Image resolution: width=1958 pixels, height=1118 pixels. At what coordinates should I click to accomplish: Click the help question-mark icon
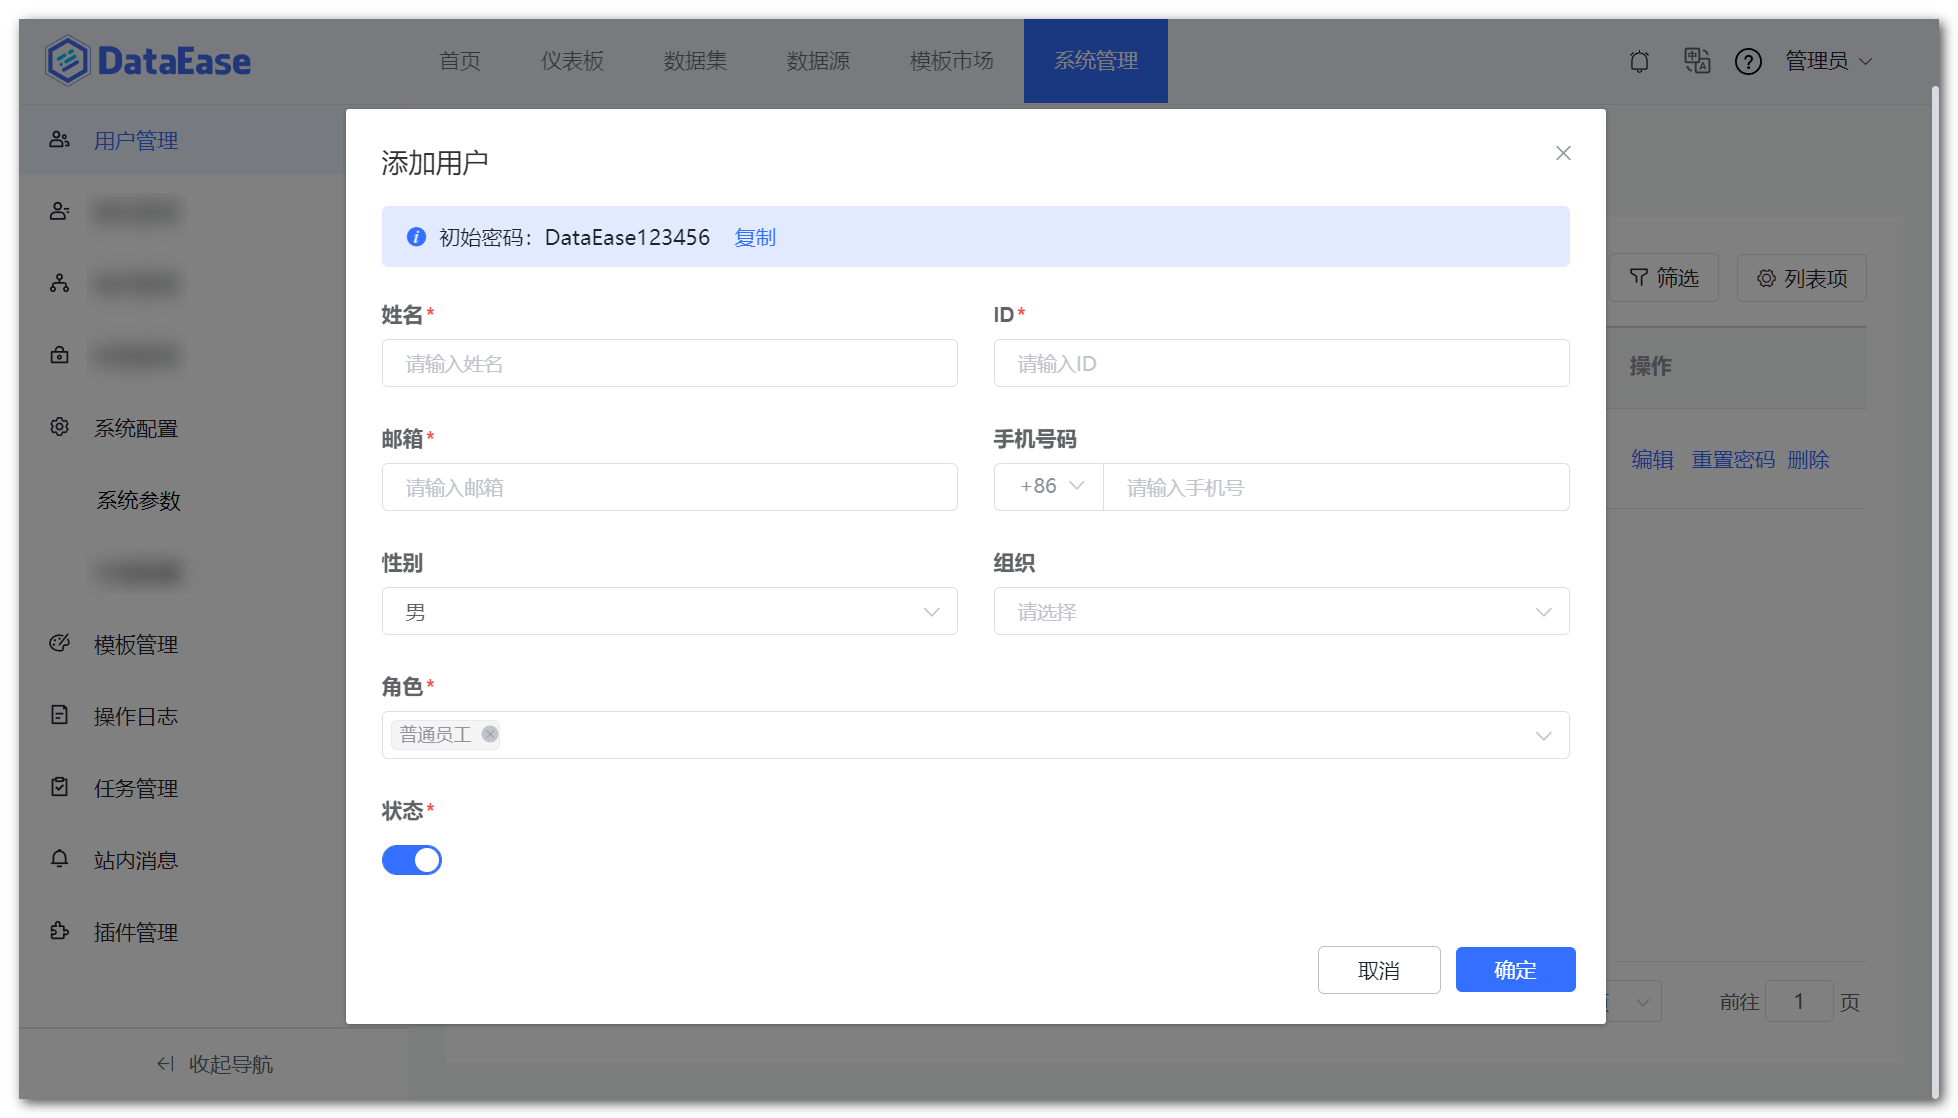[x=1748, y=61]
